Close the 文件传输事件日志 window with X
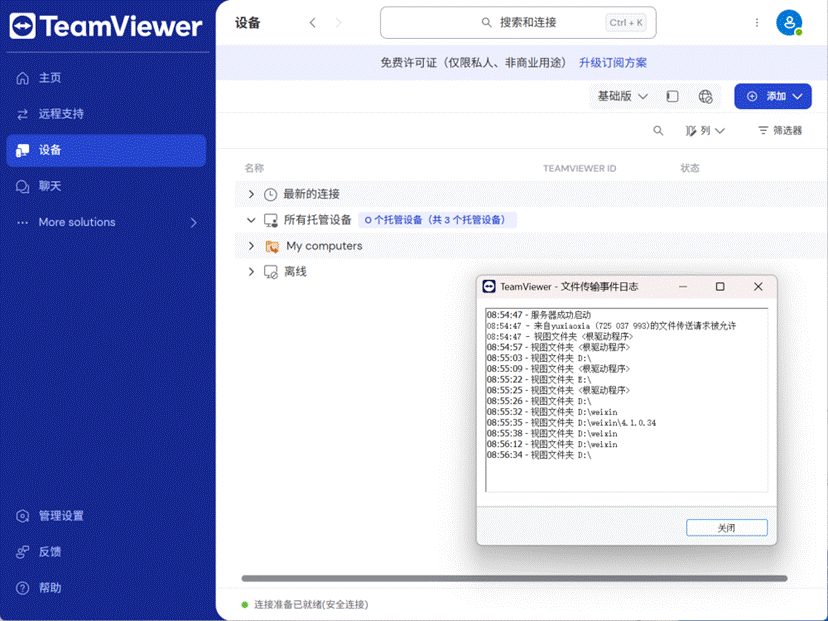 tap(758, 287)
